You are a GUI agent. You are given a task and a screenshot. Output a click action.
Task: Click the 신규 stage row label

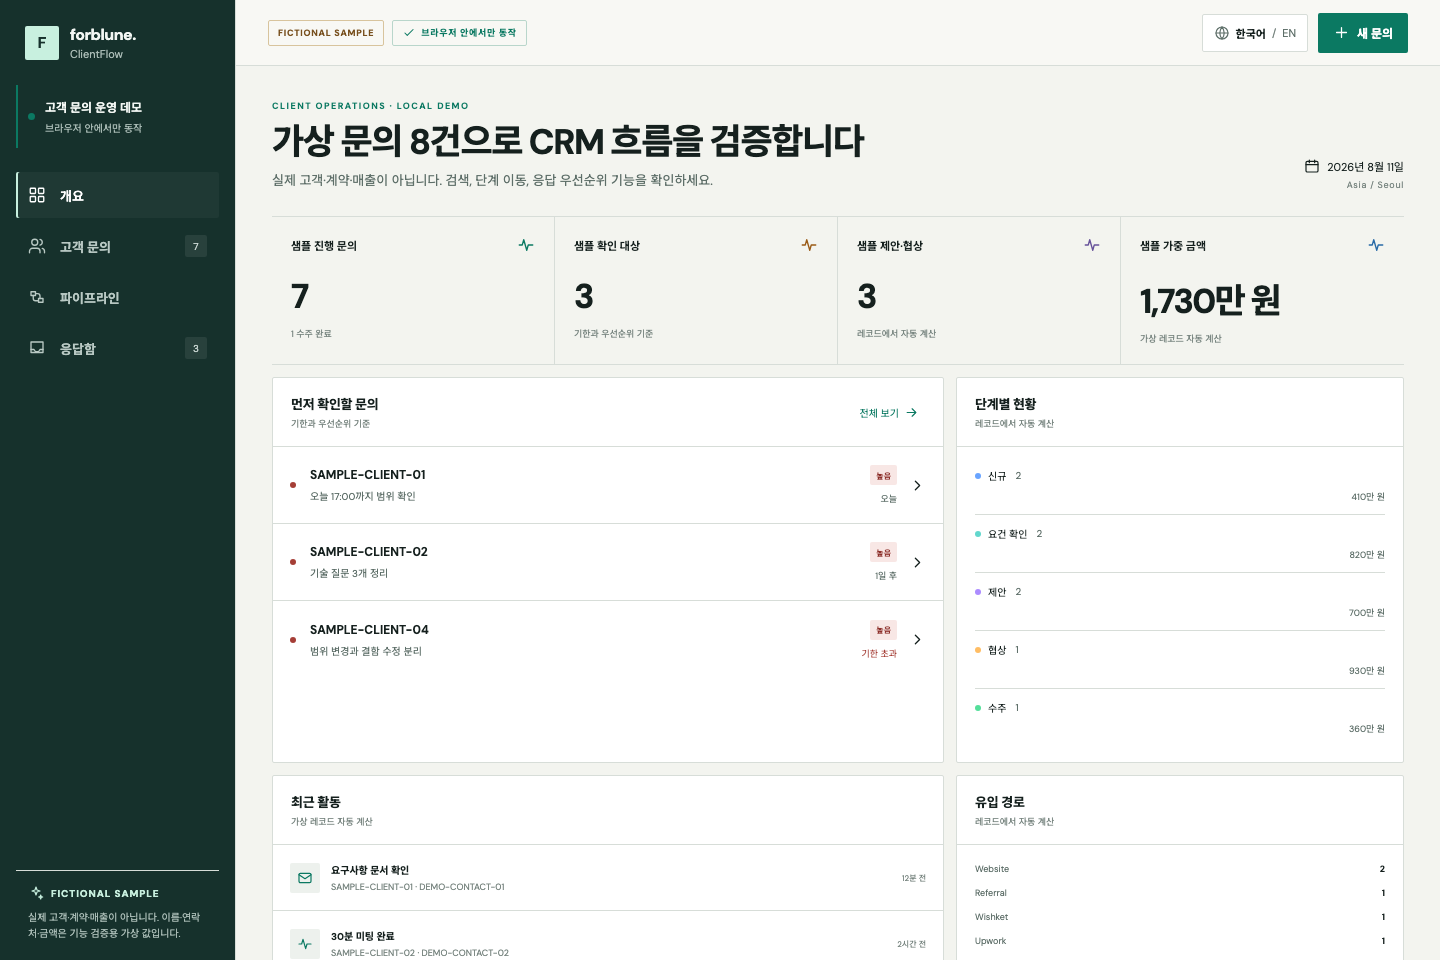pyautogui.click(x=997, y=476)
